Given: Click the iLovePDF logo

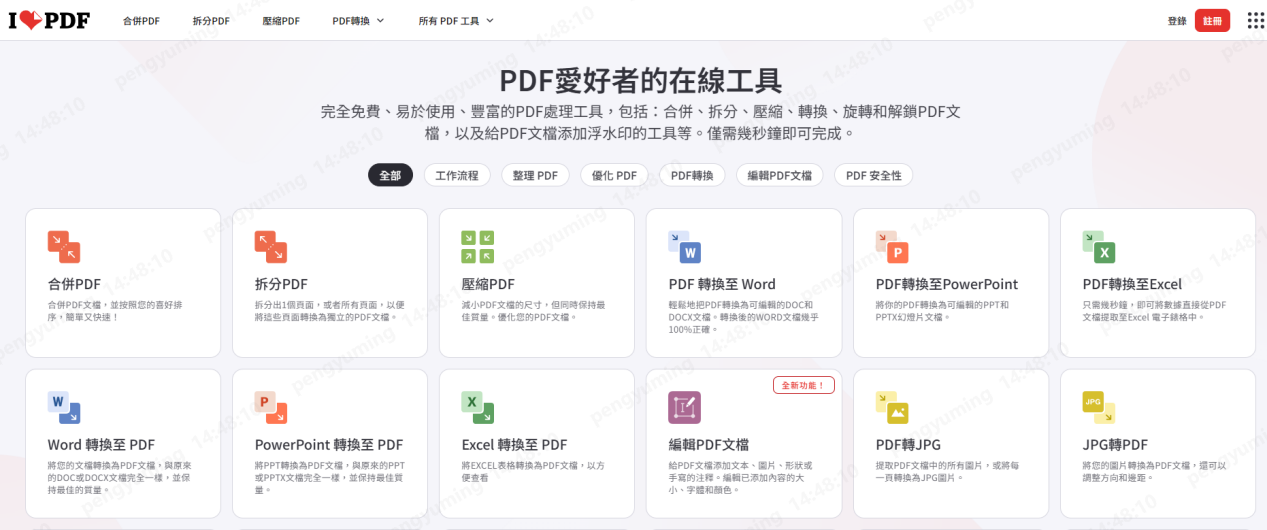Looking at the screenshot, I should [x=50, y=20].
